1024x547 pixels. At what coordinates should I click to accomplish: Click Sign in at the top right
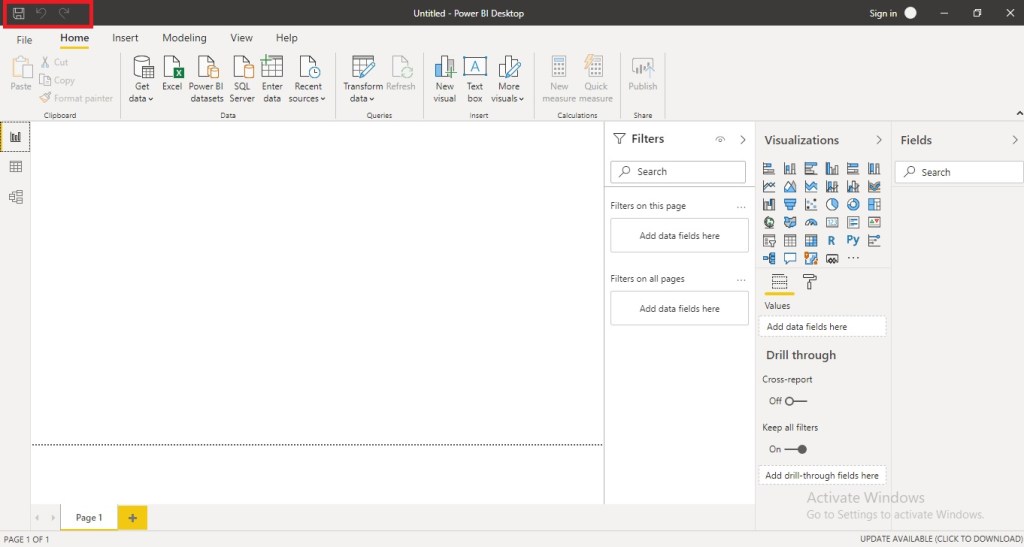(x=883, y=13)
